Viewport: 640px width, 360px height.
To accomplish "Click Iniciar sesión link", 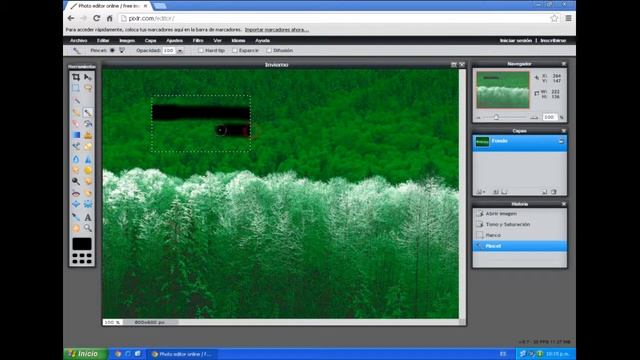I will [x=516, y=40].
